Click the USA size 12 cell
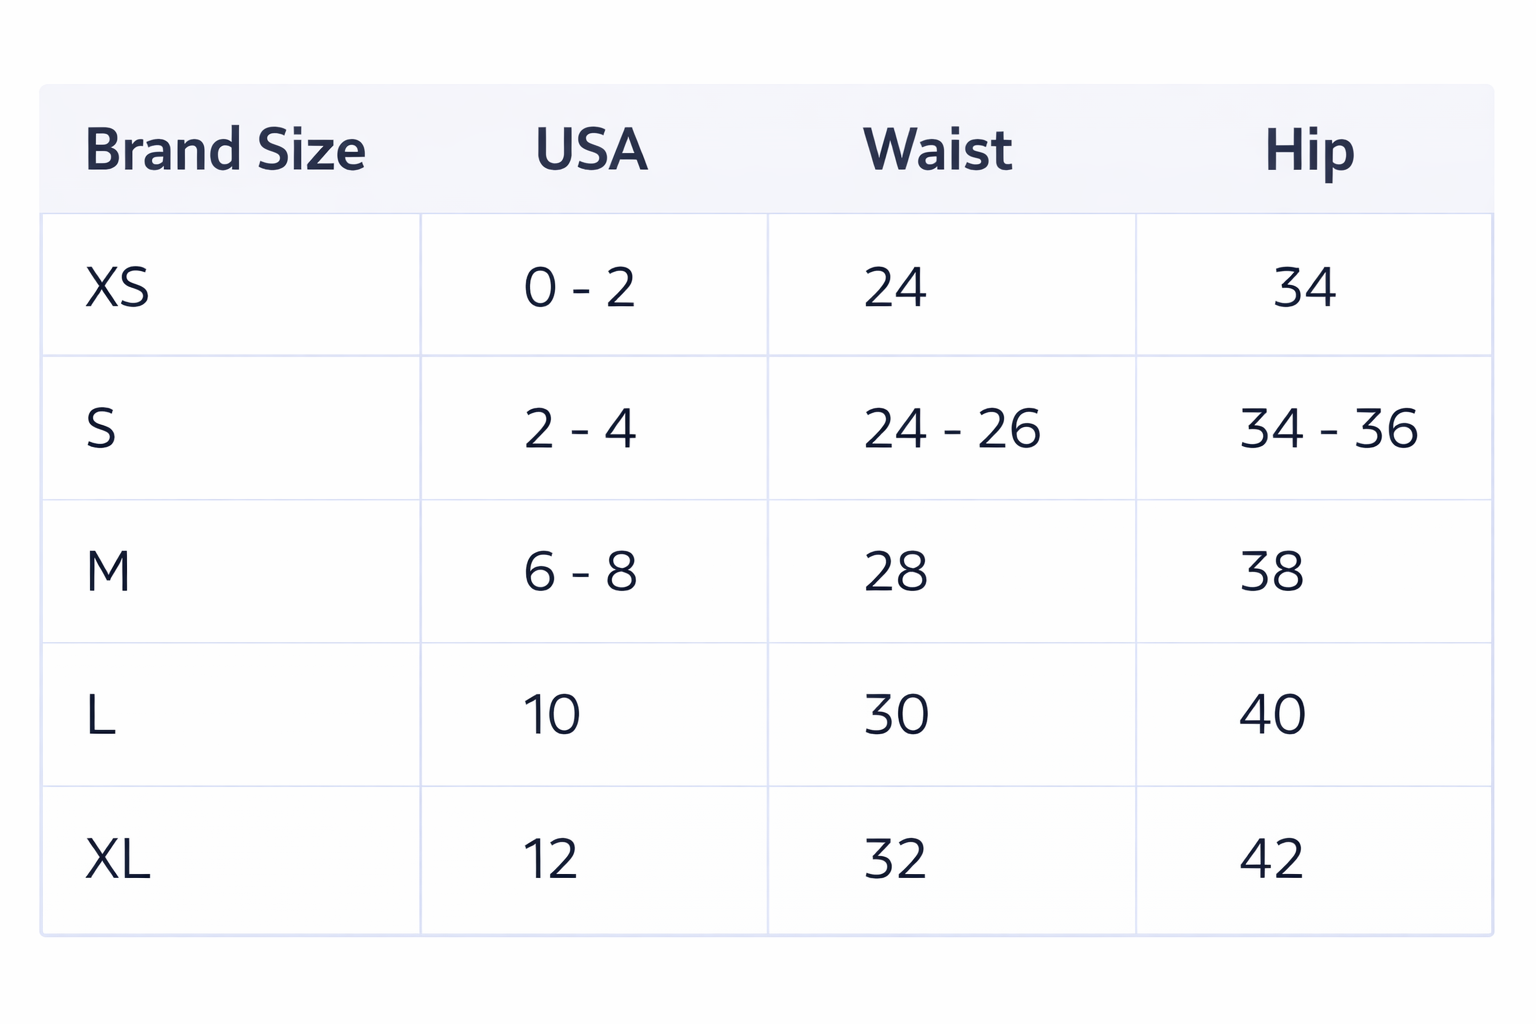This screenshot has width=1536, height=1024. point(550,858)
